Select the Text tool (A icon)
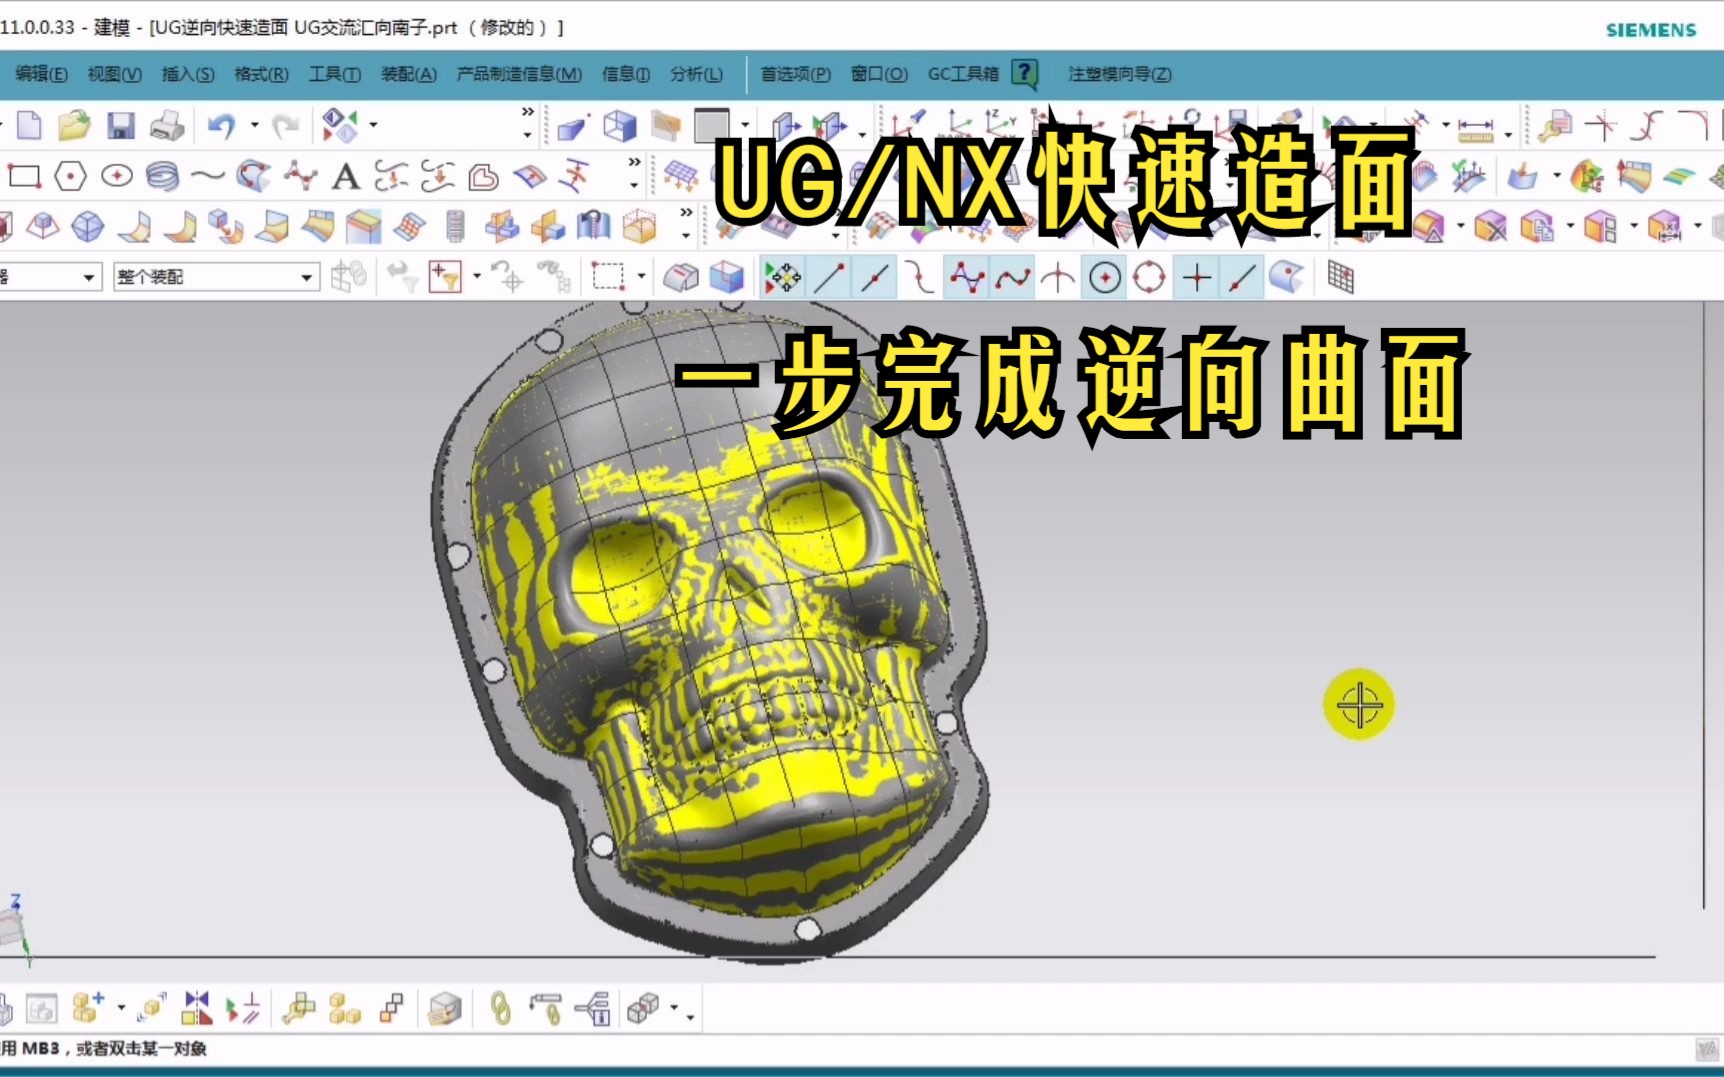Viewport: 1724px width, 1077px height. point(345,176)
